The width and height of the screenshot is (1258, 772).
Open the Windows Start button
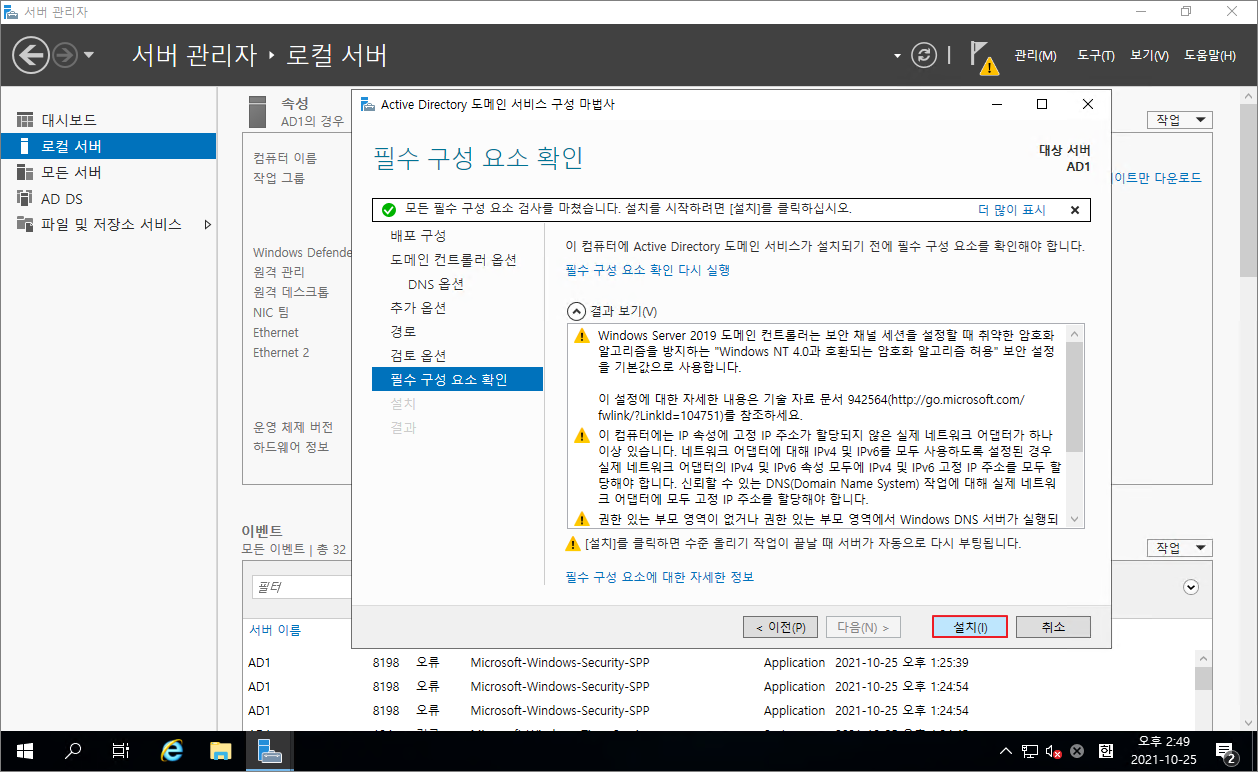point(23,750)
